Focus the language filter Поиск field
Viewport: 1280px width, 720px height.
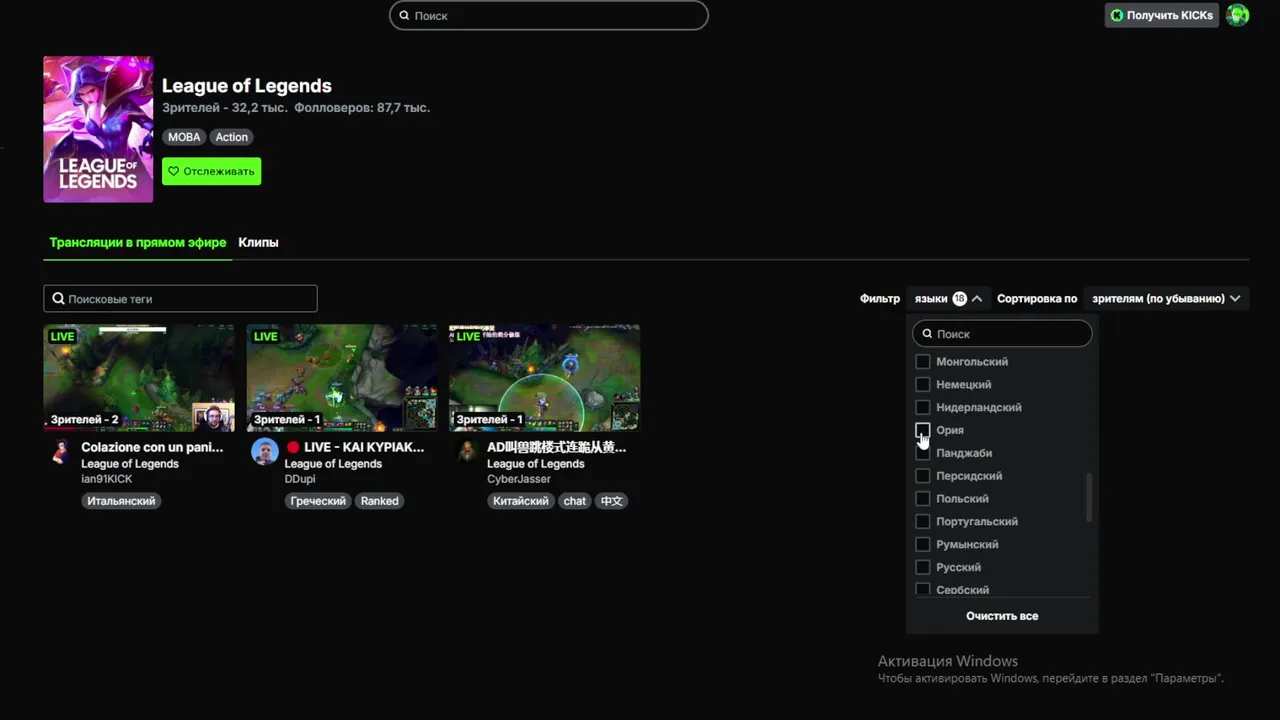pyautogui.click(x=1002, y=334)
